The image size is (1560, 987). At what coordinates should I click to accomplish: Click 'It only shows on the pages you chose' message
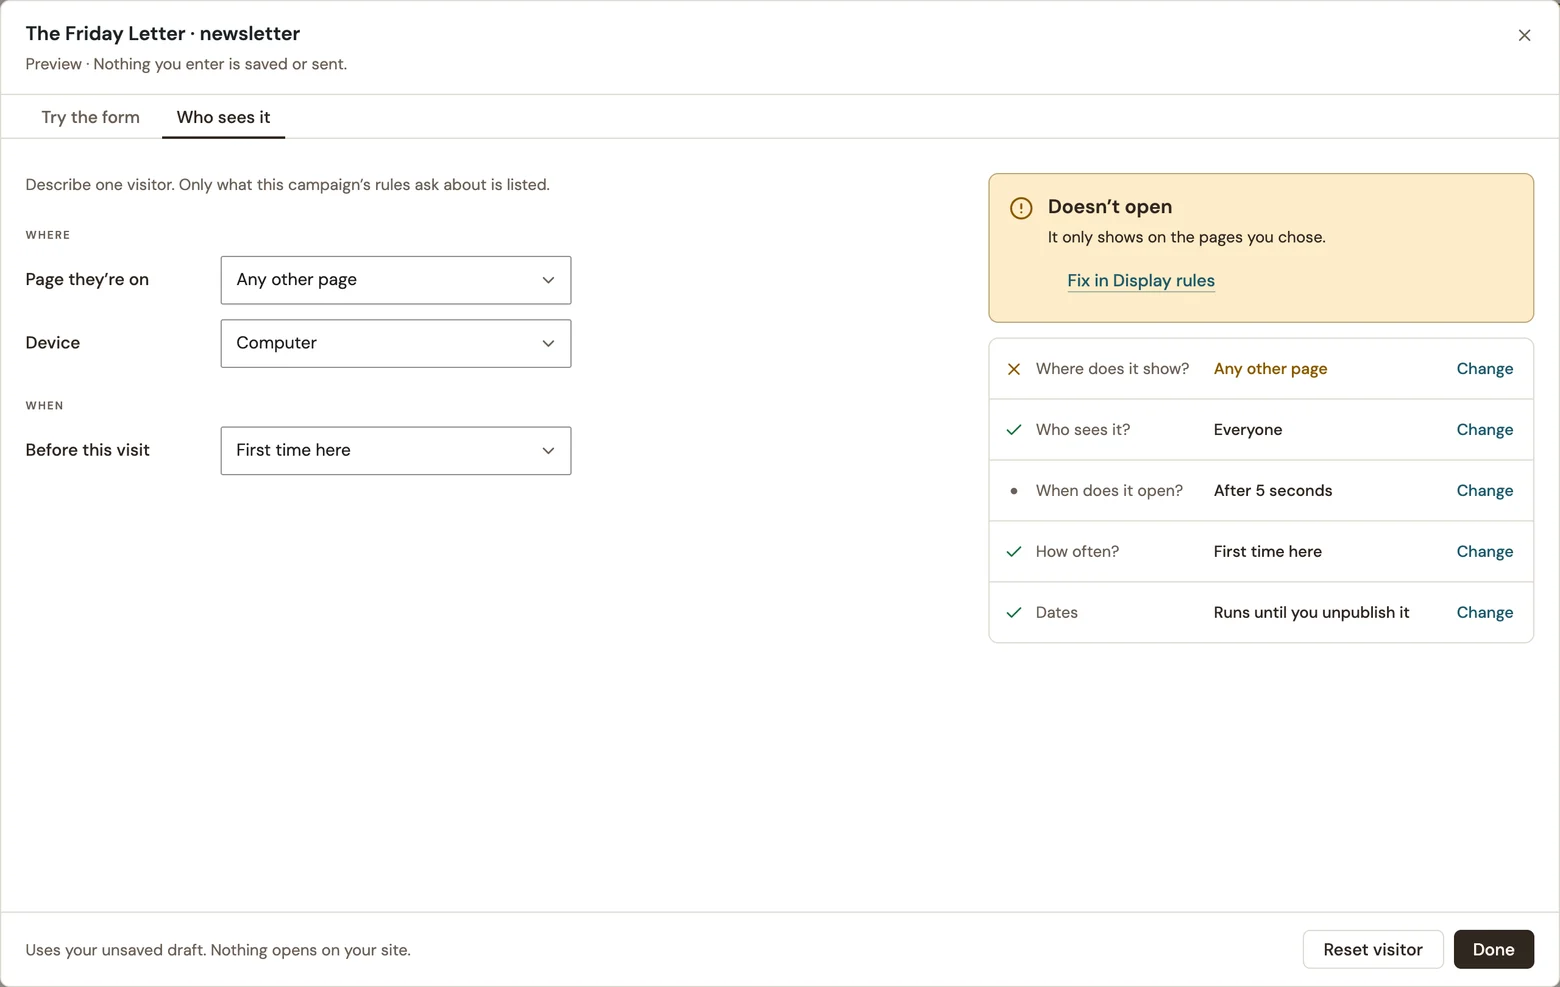(x=1187, y=238)
